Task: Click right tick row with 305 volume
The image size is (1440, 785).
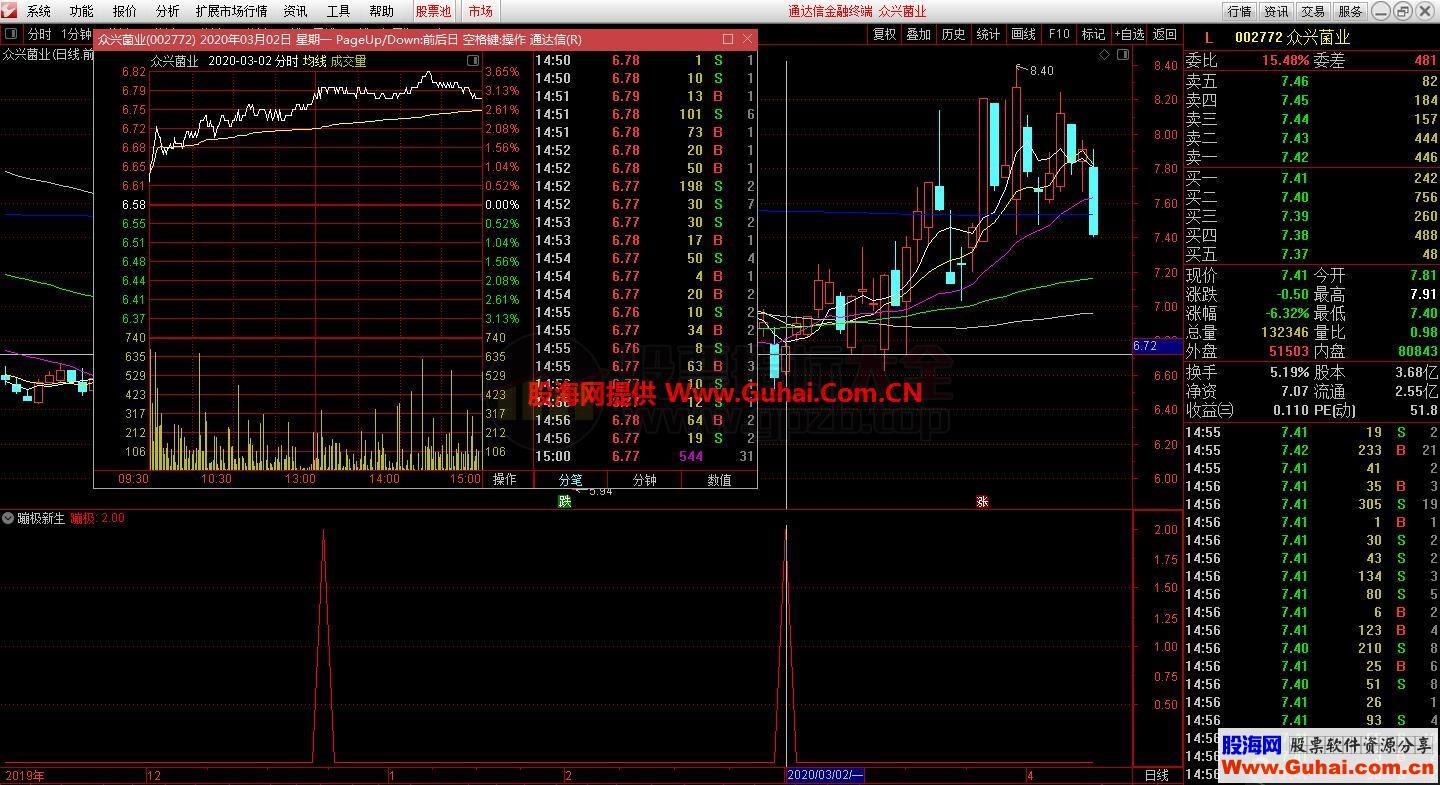Action: point(1312,505)
